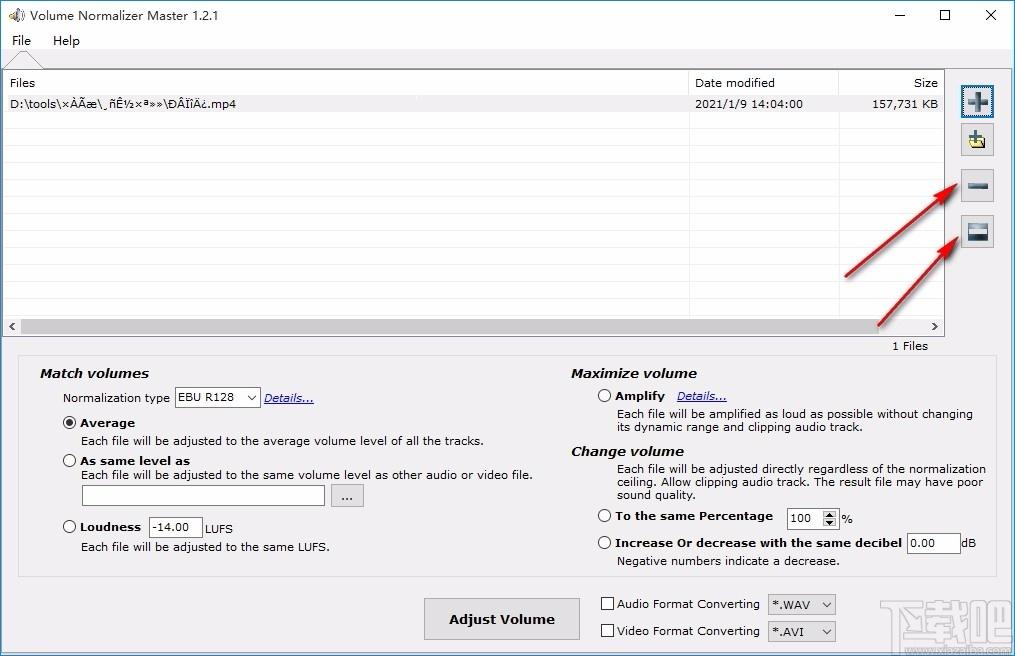Open Details link next to Normalization type

(x=289, y=398)
